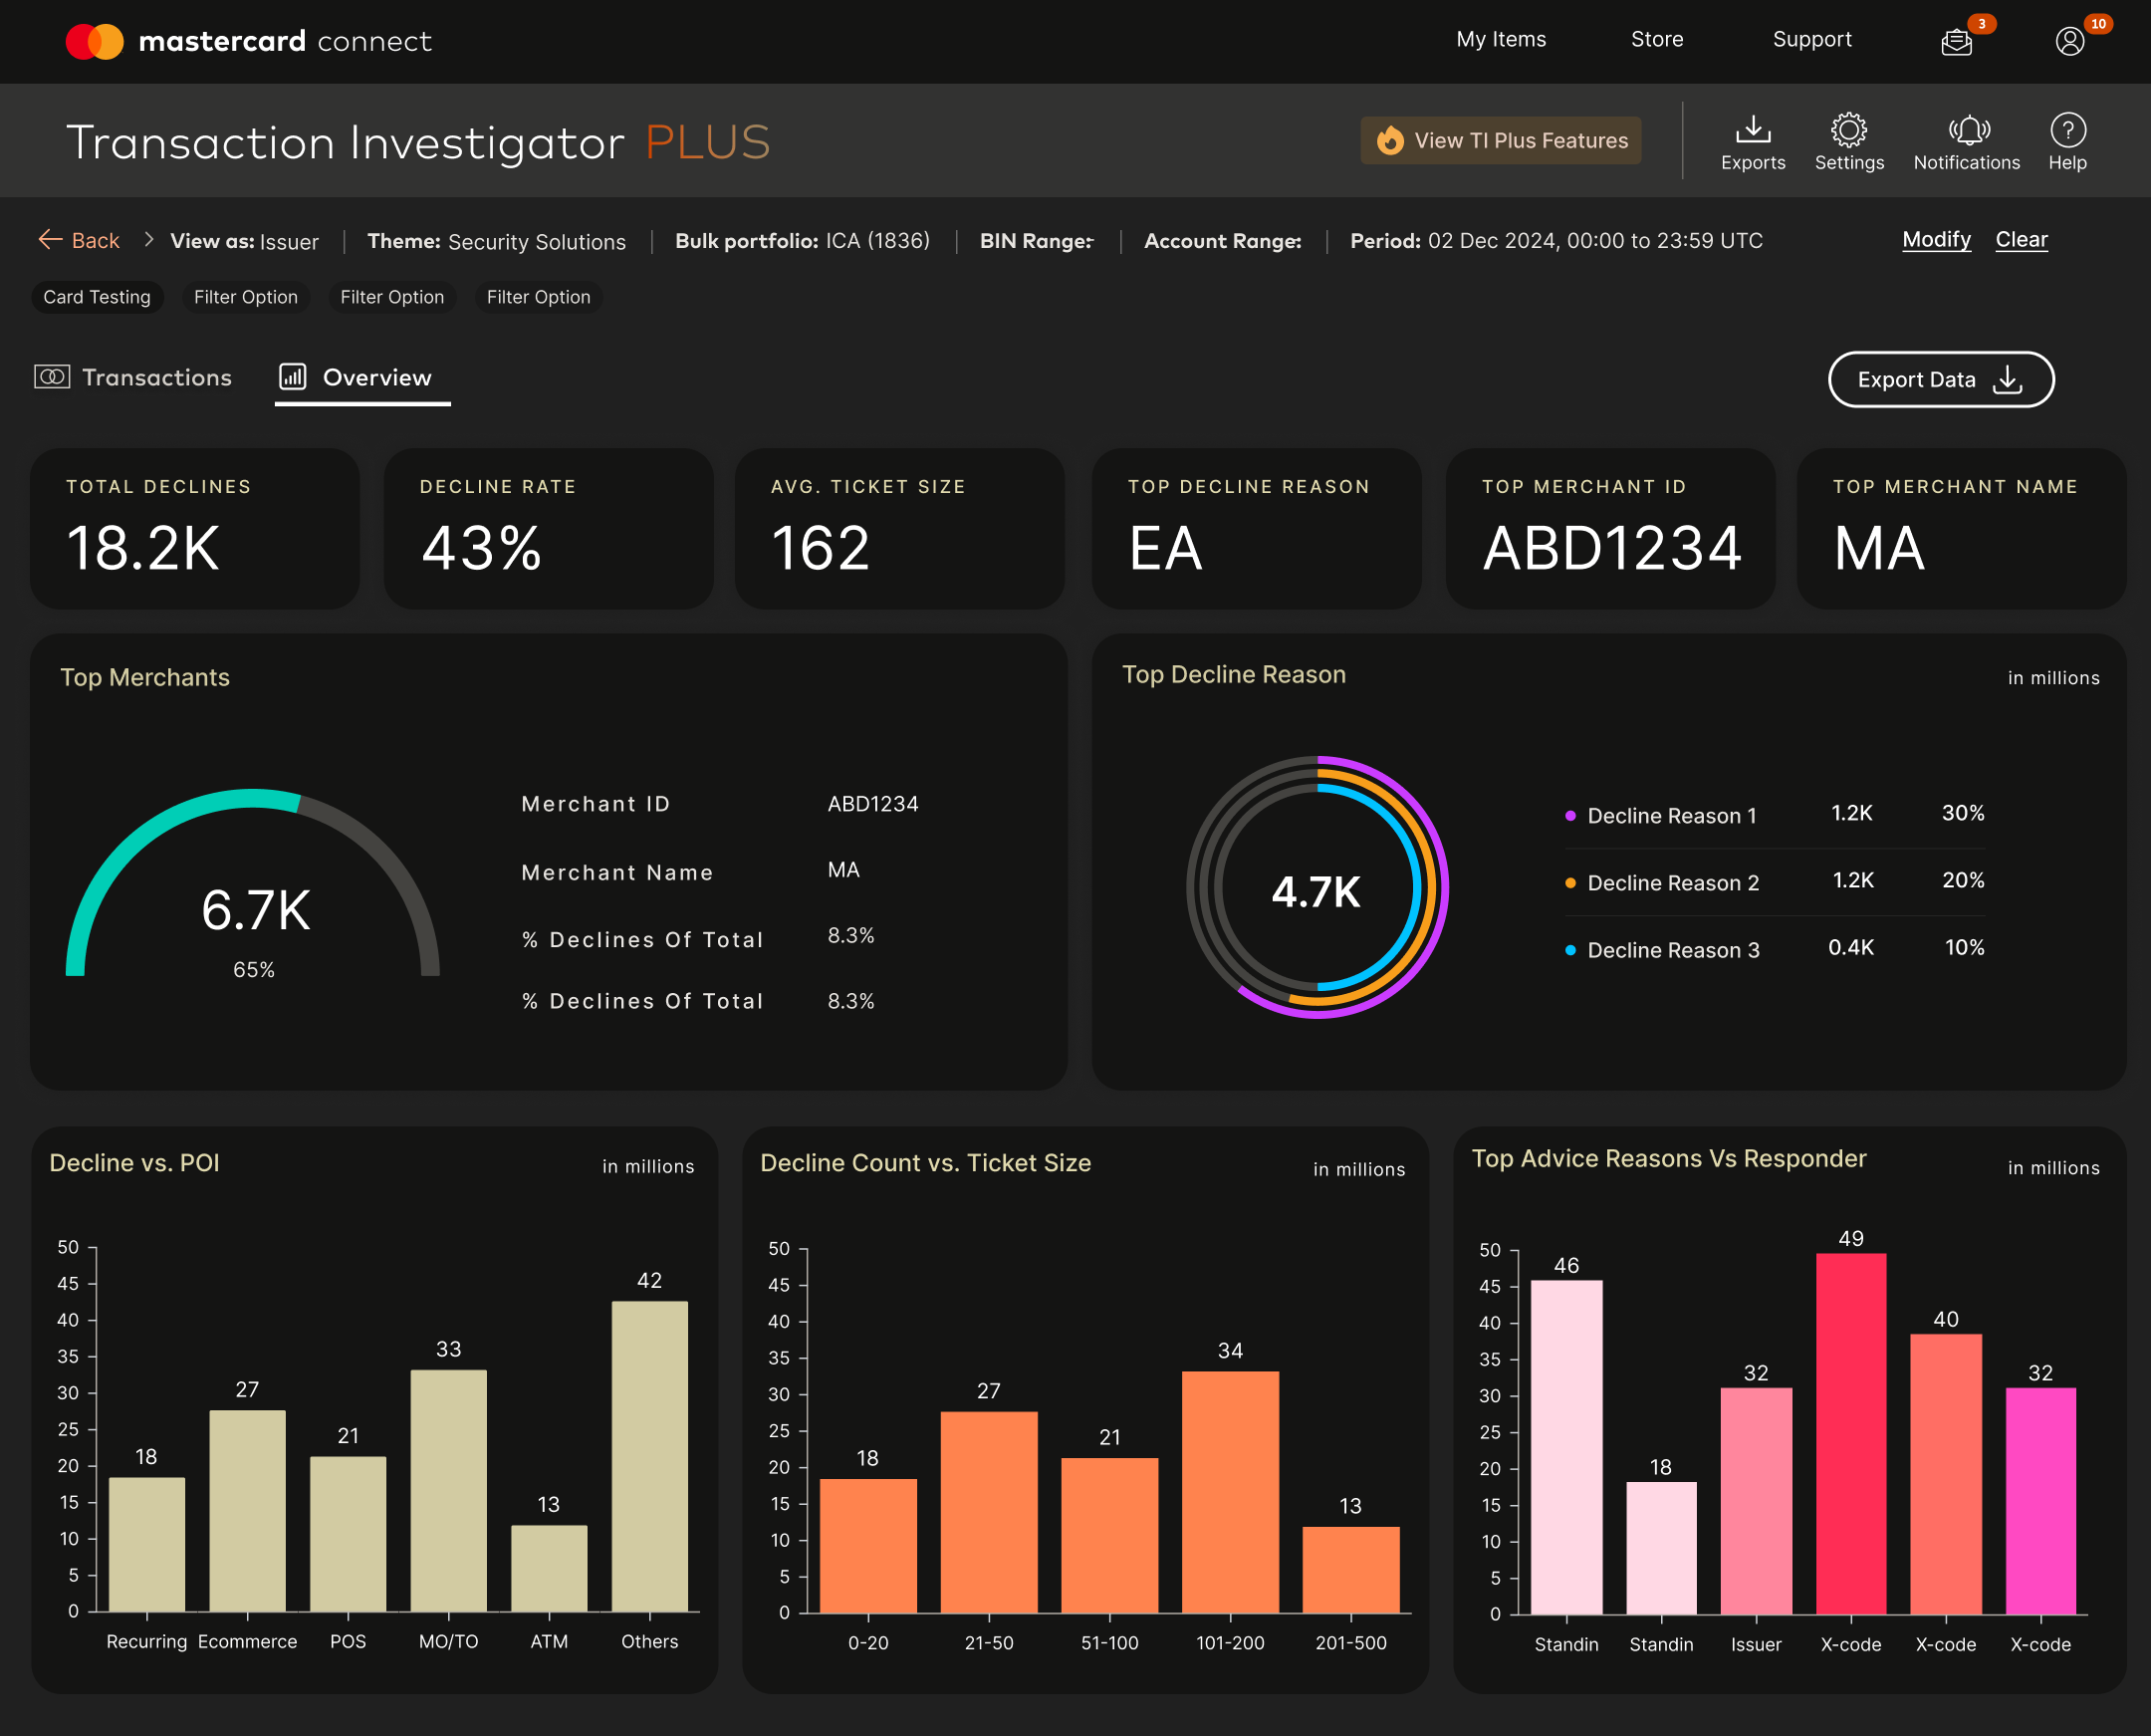The height and width of the screenshot is (1736, 2151).
Task: Open the My Items menu
Action: (x=1500, y=40)
